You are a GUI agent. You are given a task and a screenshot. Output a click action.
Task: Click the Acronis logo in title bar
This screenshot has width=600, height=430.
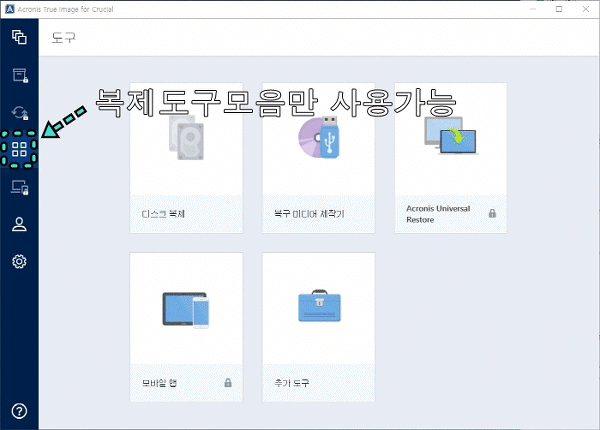pyautogui.click(x=10, y=9)
